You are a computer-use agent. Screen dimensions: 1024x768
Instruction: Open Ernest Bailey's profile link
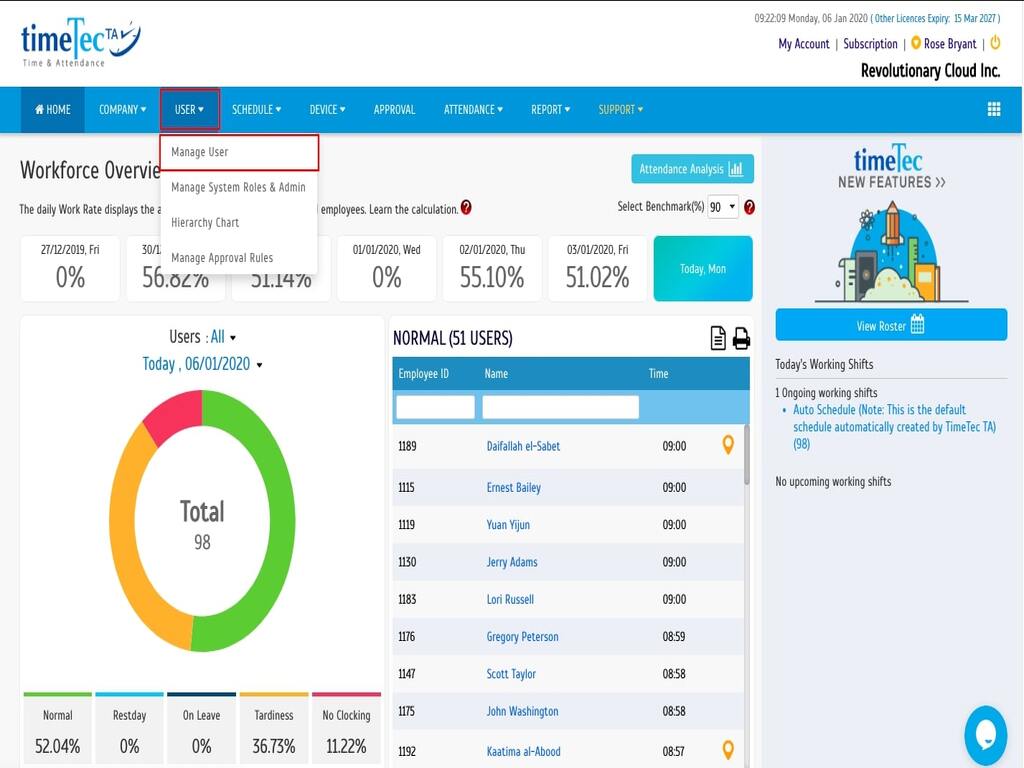point(513,488)
